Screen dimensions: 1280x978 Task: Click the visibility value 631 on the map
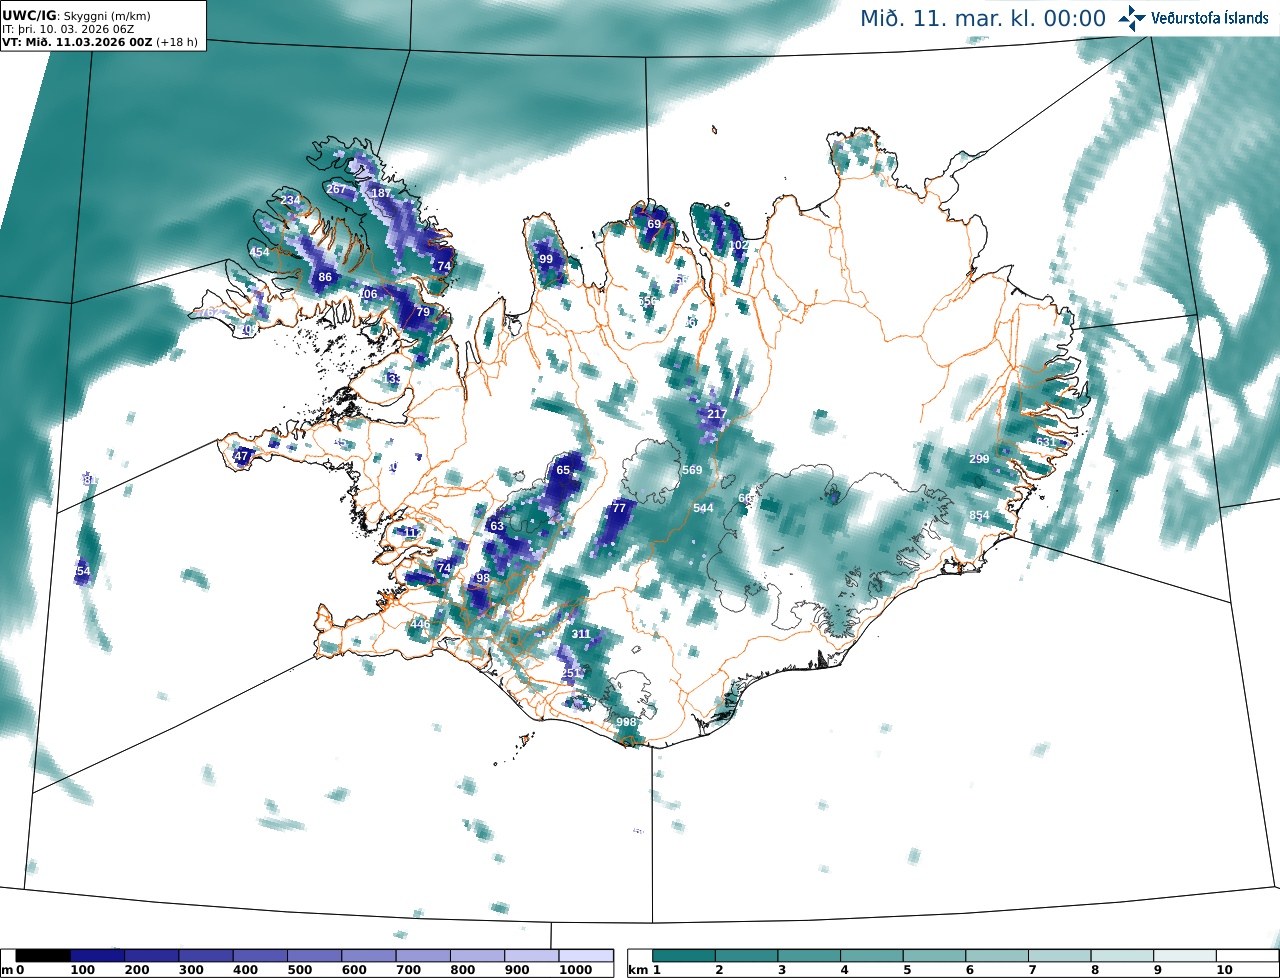click(x=1046, y=442)
